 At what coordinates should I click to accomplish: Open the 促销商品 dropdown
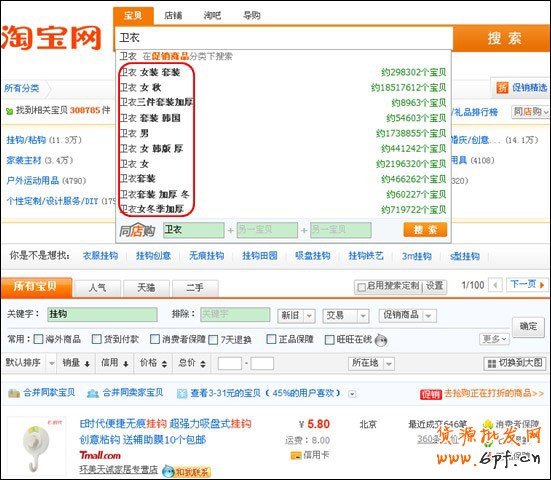pos(408,316)
